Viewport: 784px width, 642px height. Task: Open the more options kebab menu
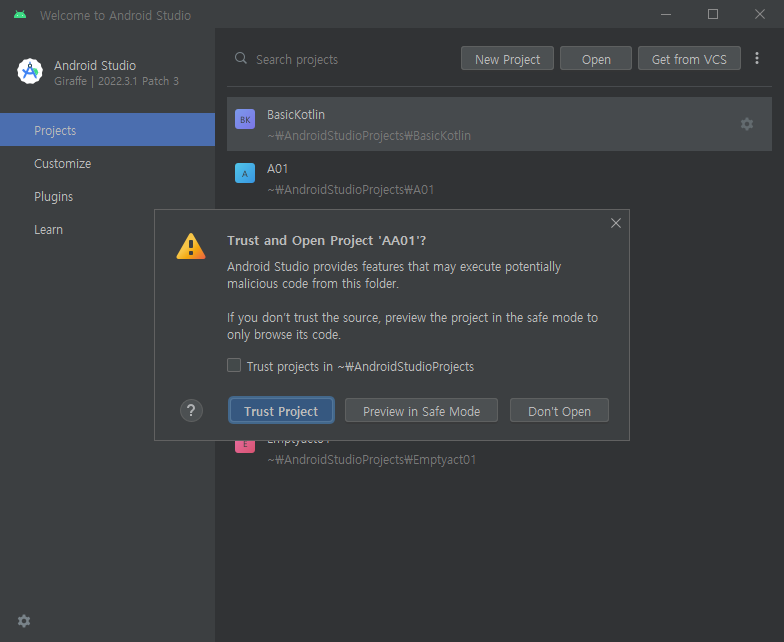pyautogui.click(x=757, y=58)
